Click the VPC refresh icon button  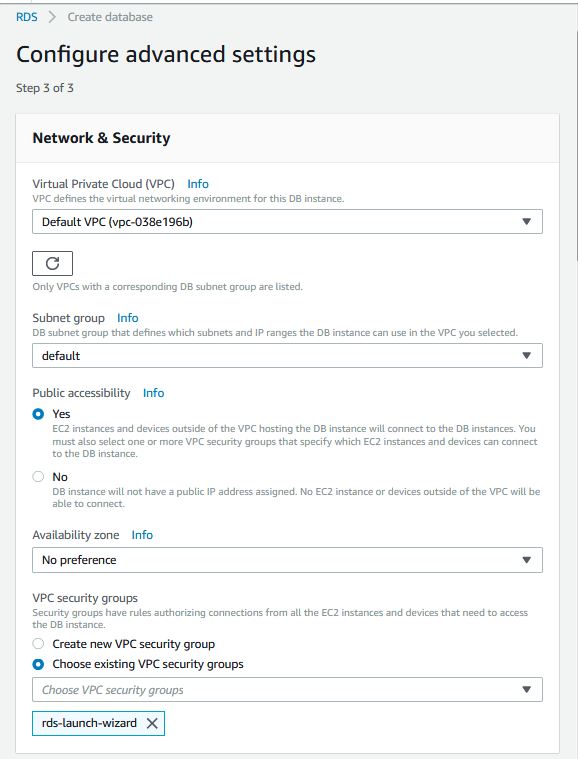(x=52, y=263)
